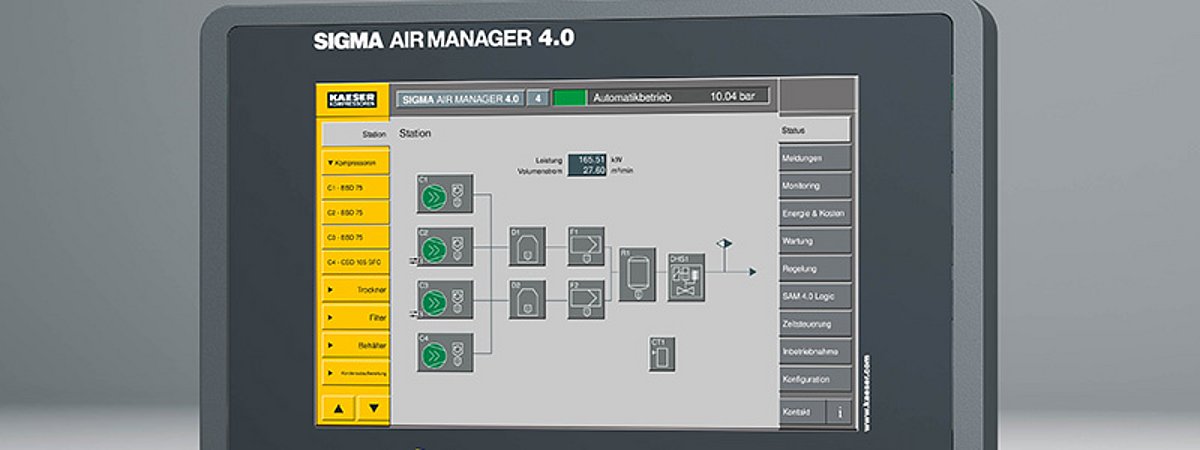
Task: Select C1 - BSD 75 in sidebar
Action: tap(354, 187)
